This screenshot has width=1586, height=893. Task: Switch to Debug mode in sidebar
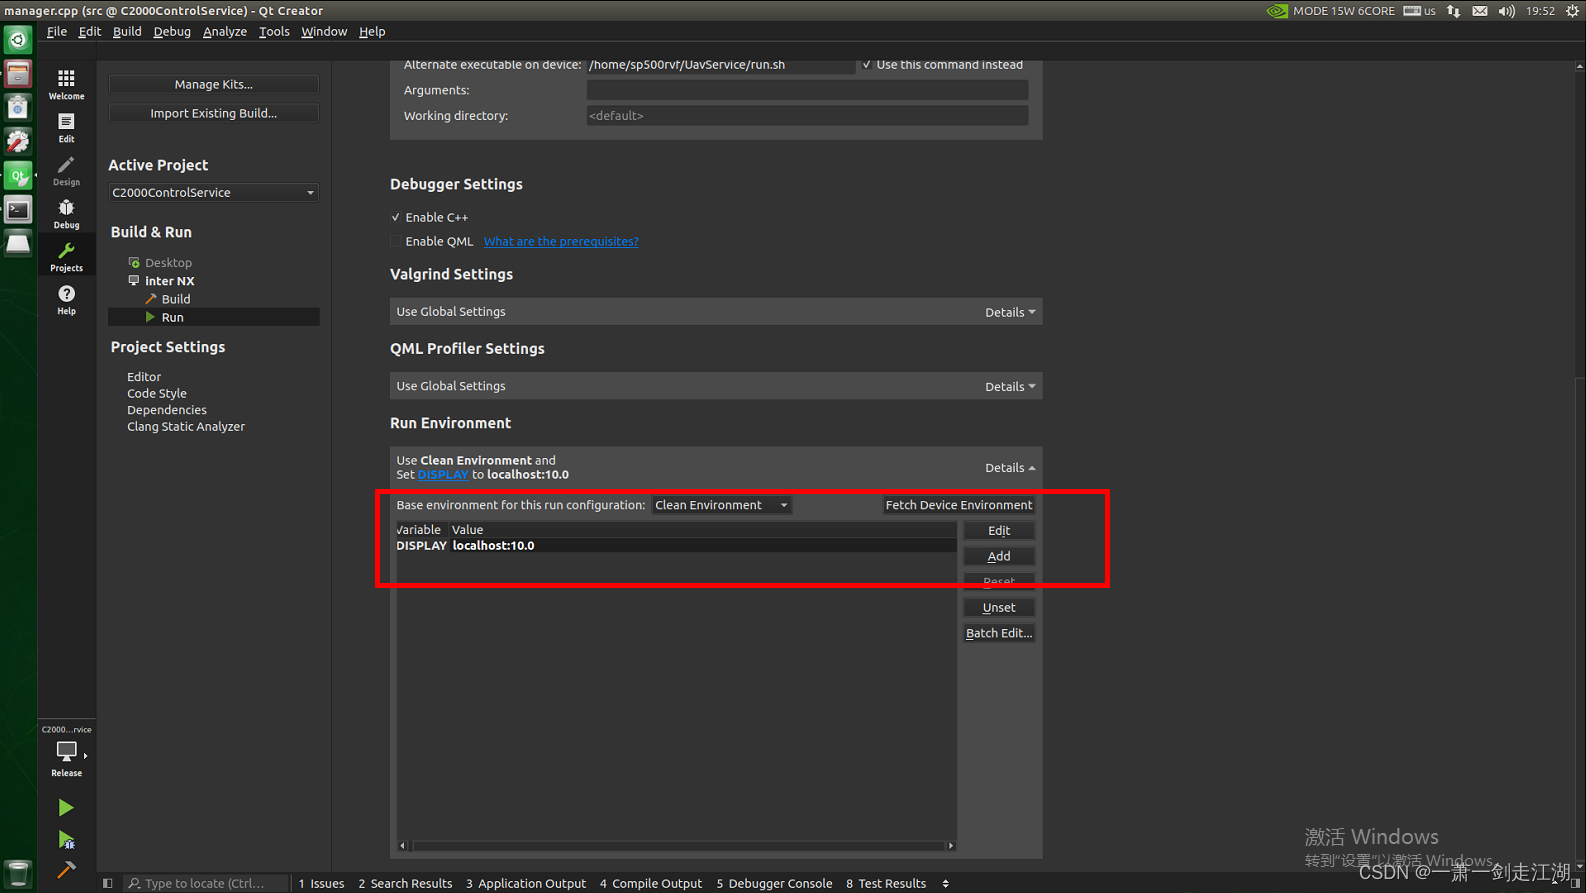tap(66, 213)
